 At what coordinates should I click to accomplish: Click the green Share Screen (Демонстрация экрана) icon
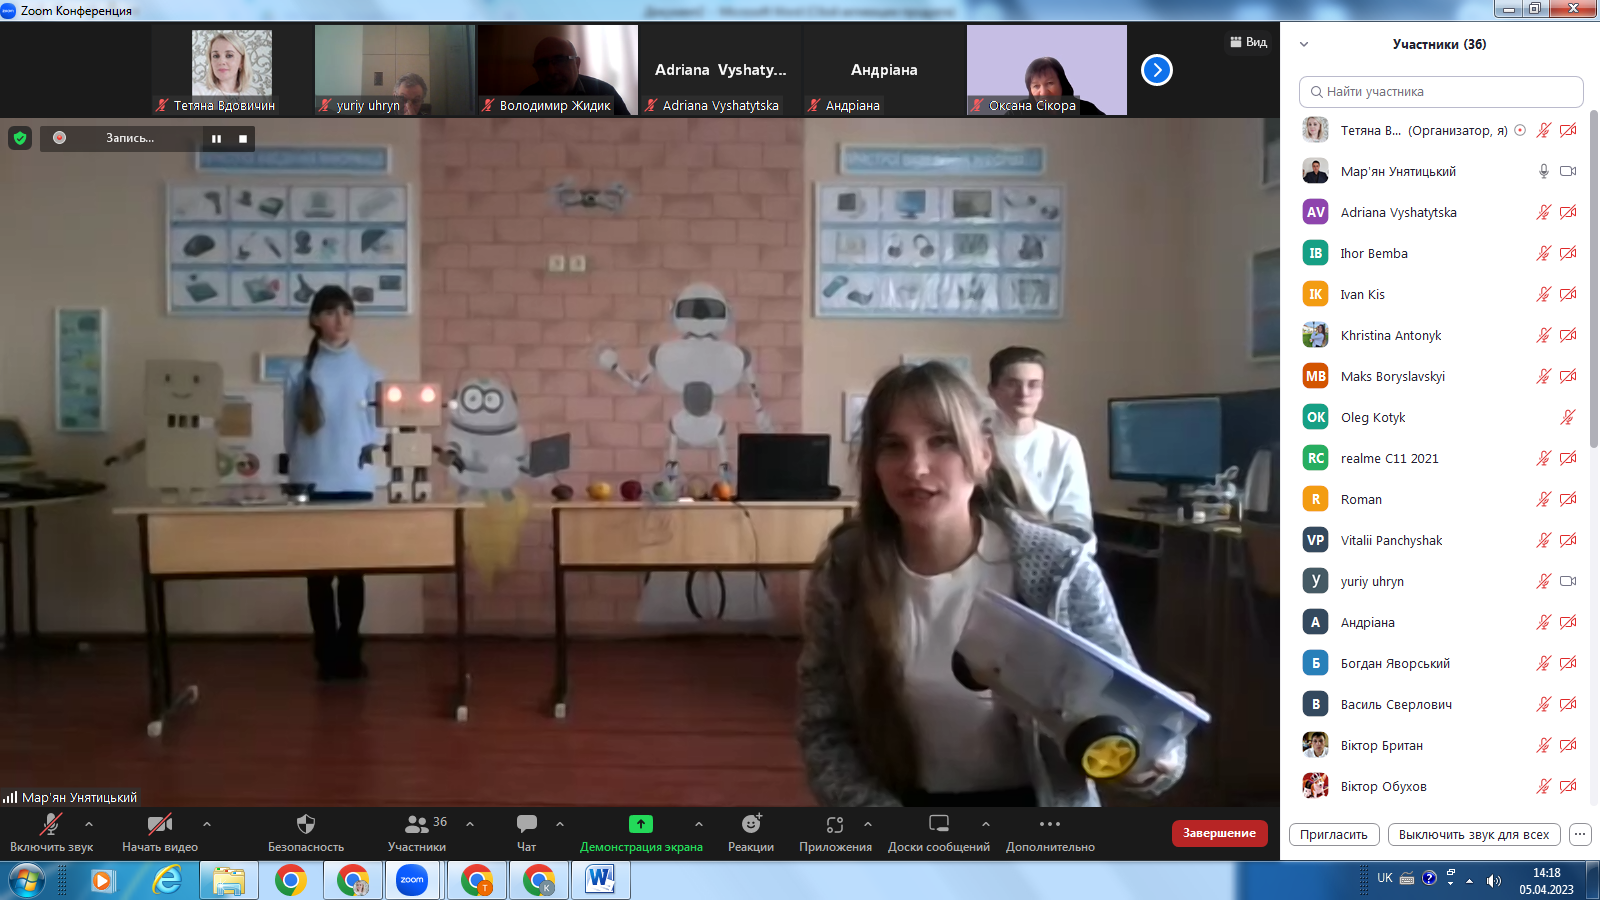(x=640, y=824)
